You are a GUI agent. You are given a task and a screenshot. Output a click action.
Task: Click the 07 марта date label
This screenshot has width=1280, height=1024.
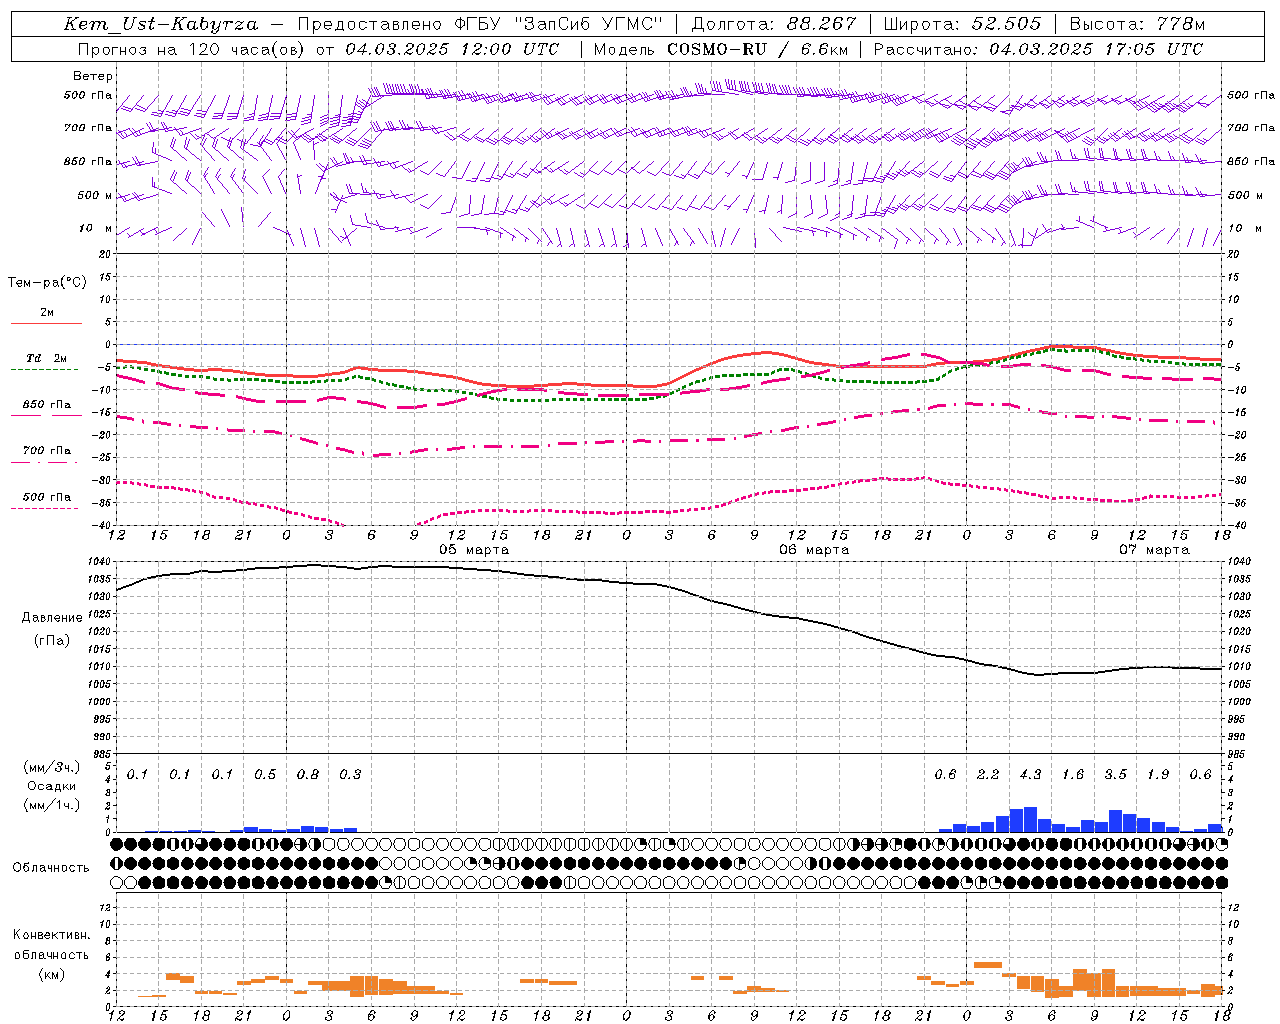(1154, 550)
